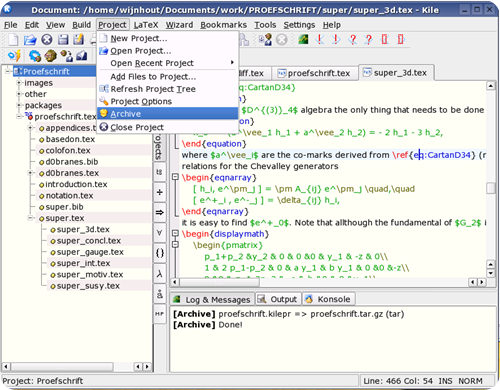500x390 pixels.
Task: Go to previous LaTeX error icon
Action: [x=320, y=40]
